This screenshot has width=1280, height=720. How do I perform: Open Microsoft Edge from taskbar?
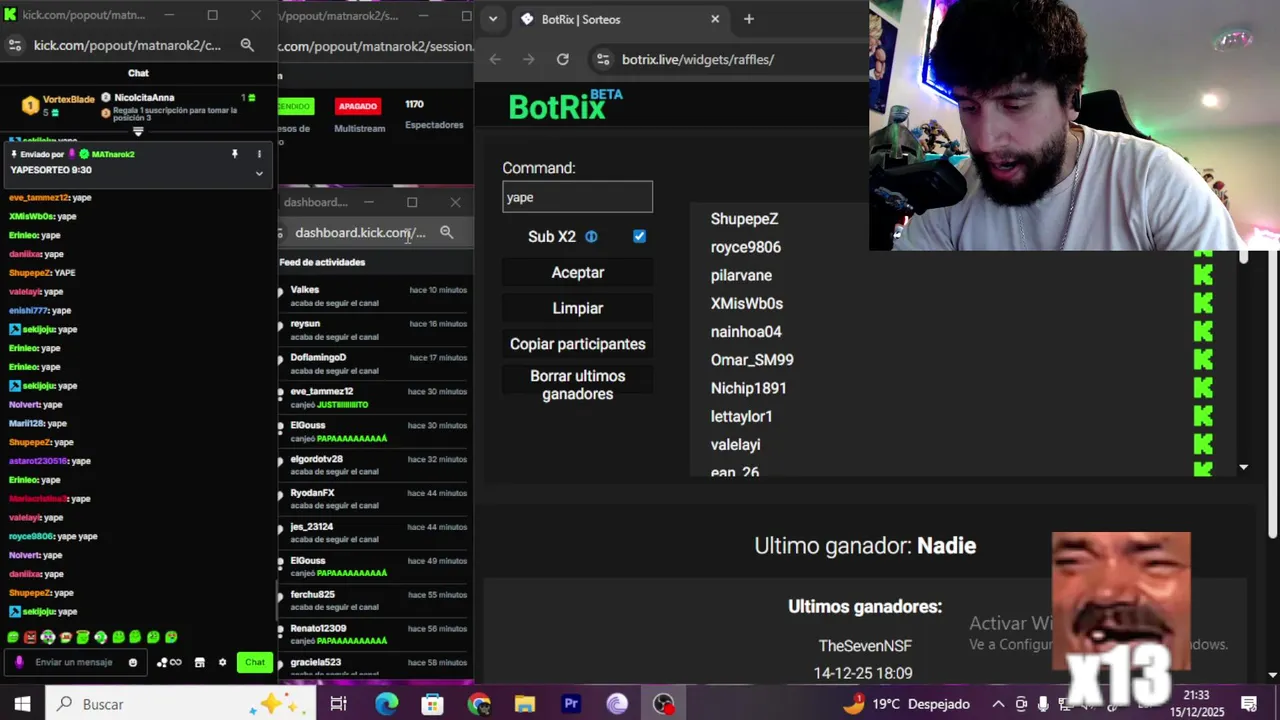pos(386,704)
